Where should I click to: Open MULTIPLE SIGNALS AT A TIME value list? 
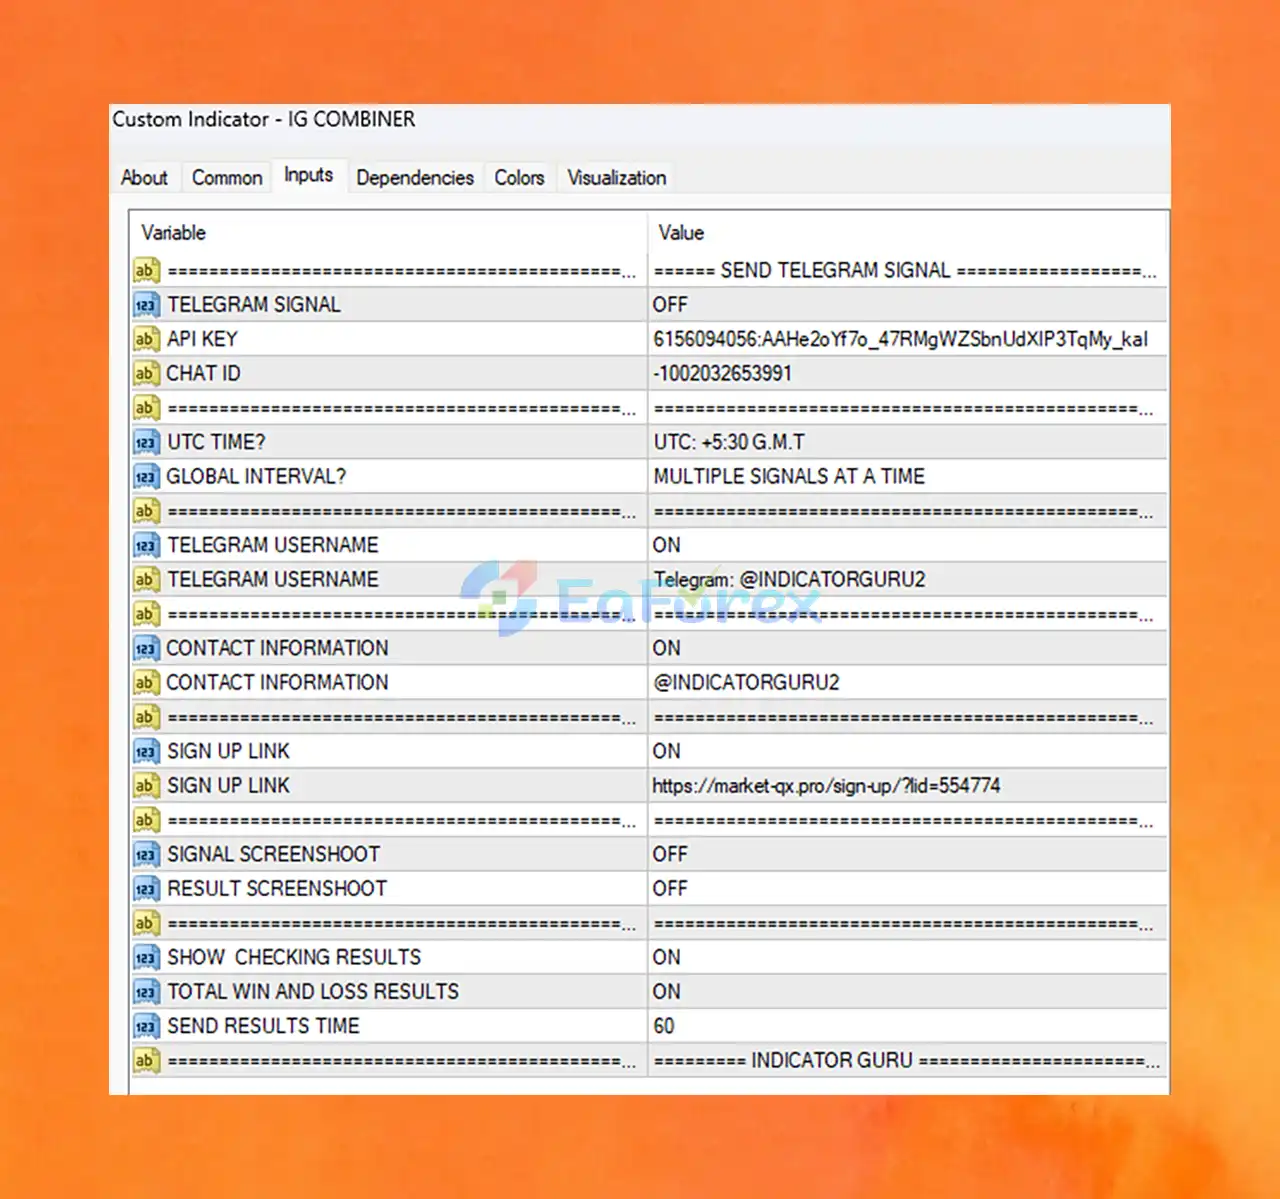click(907, 476)
